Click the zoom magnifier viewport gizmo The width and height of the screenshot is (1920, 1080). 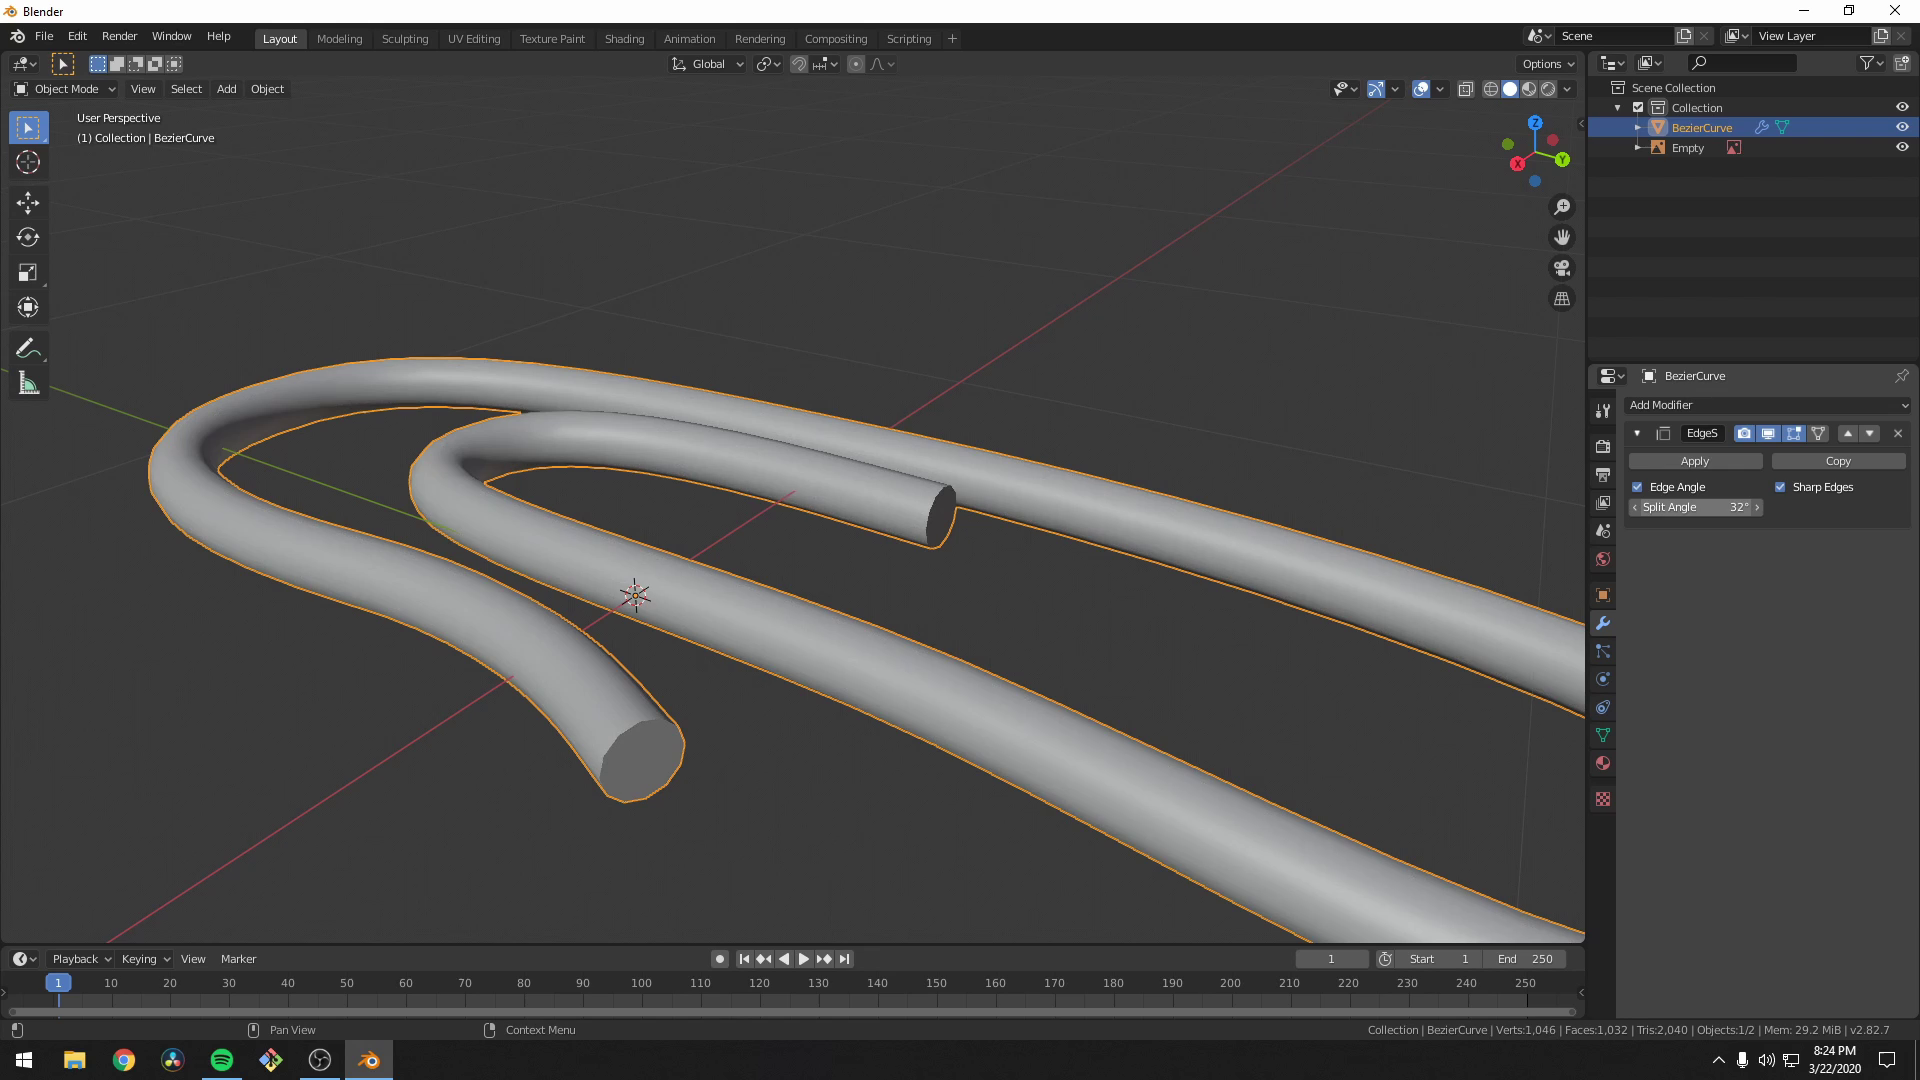(1562, 207)
